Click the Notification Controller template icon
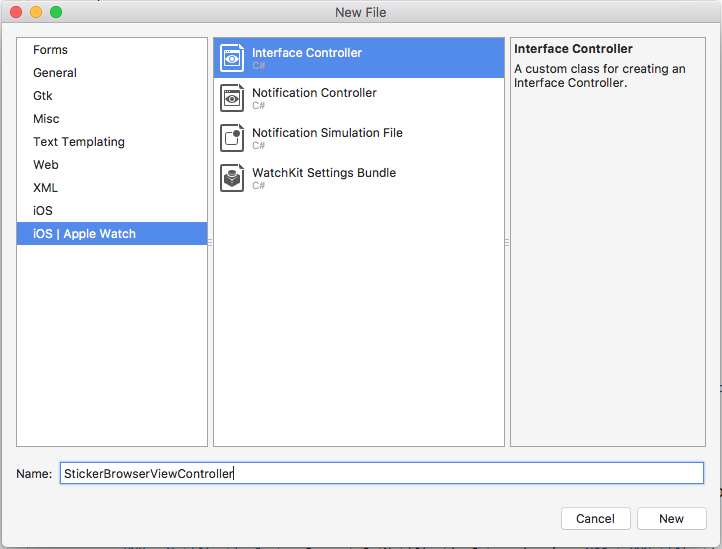This screenshot has height=549, width=722. [x=232, y=98]
